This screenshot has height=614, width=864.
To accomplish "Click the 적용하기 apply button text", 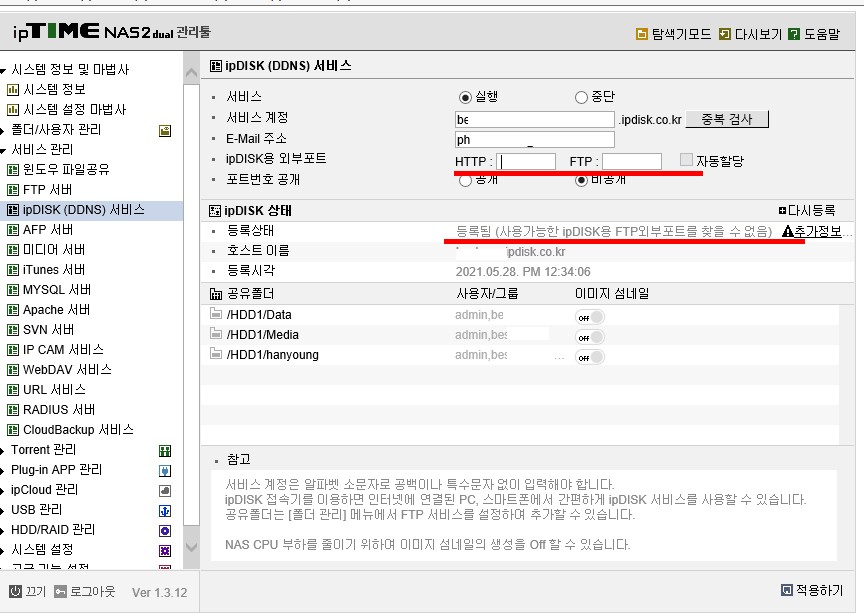I will (x=819, y=590).
